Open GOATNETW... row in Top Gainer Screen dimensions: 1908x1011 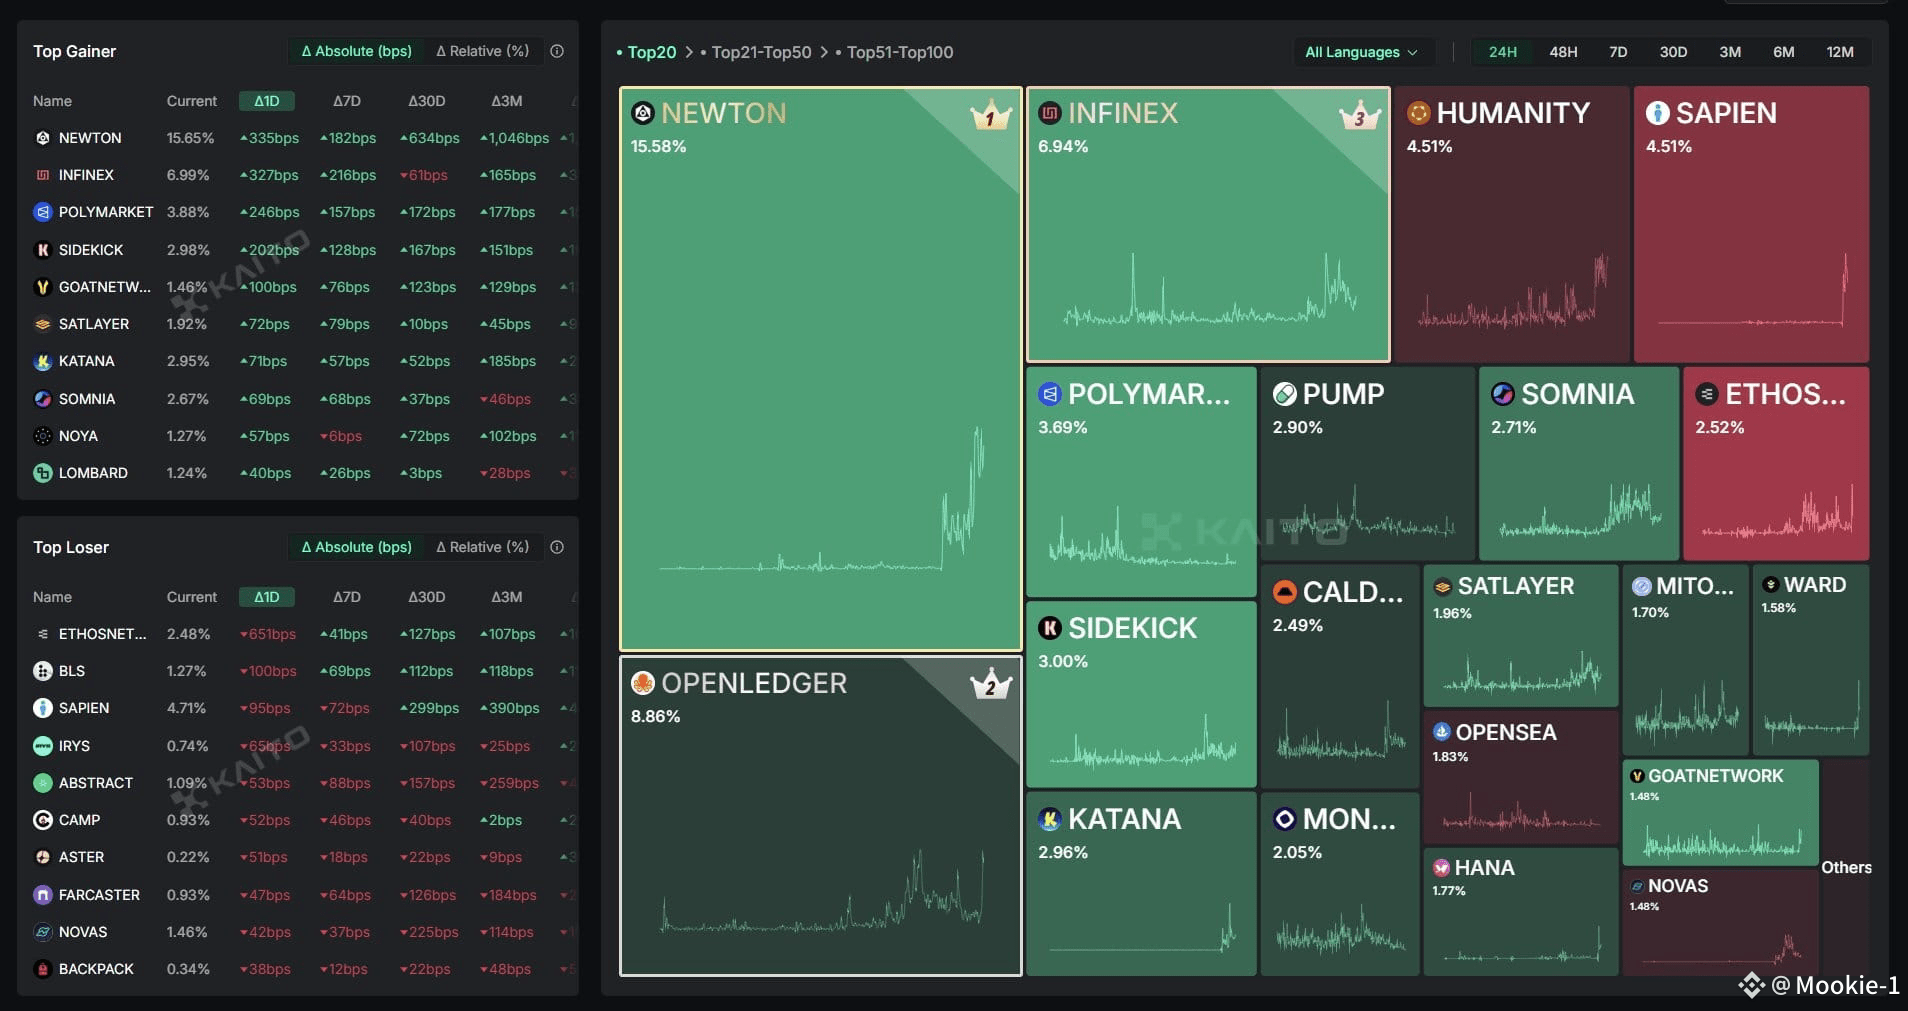pos(298,287)
